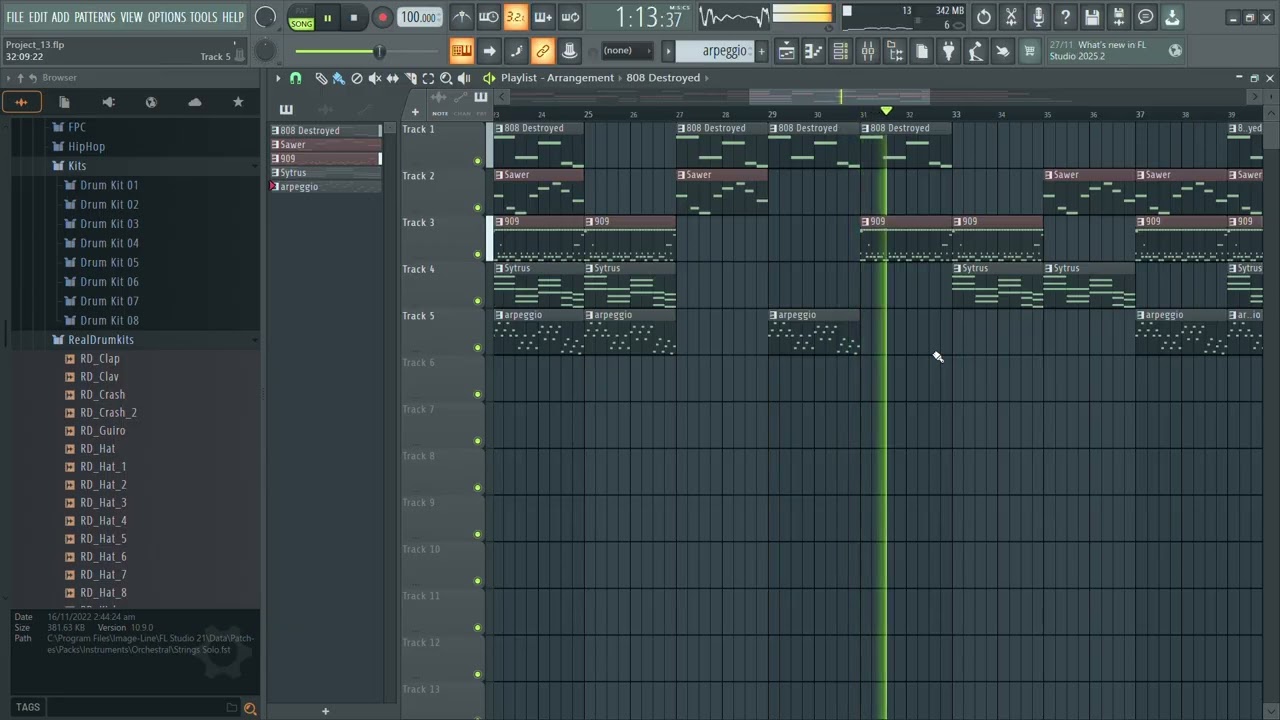Expand the arrow after 808 Destroyed breadcrumb
Screen dimensions: 1280x720
click(707, 78)
